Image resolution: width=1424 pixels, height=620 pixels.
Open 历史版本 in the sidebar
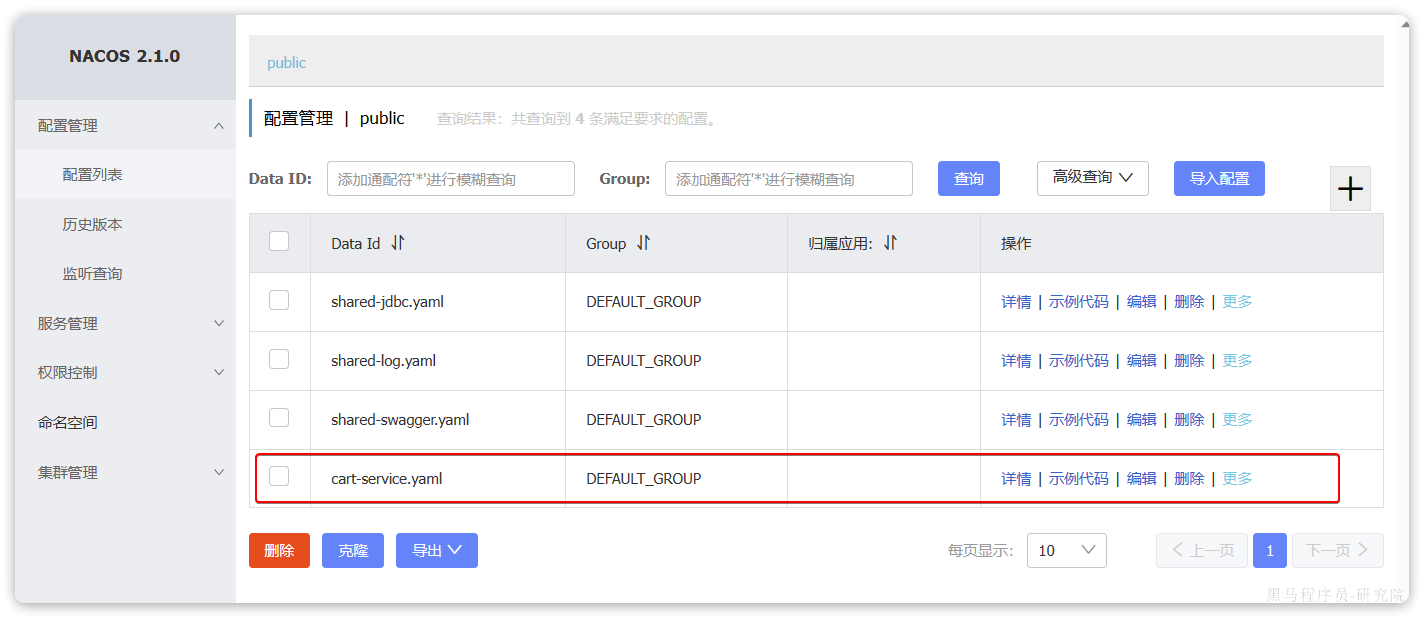coord(92,224)
